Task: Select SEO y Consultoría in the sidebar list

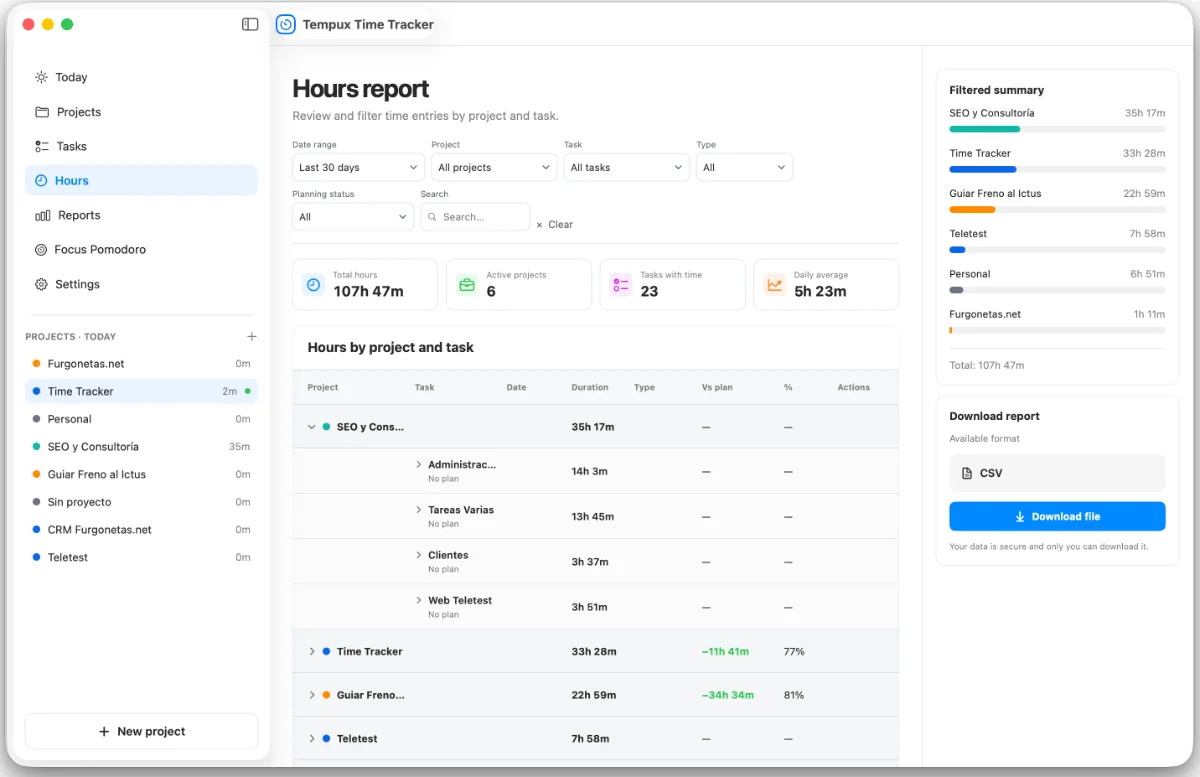Action: tap(141, 447)
